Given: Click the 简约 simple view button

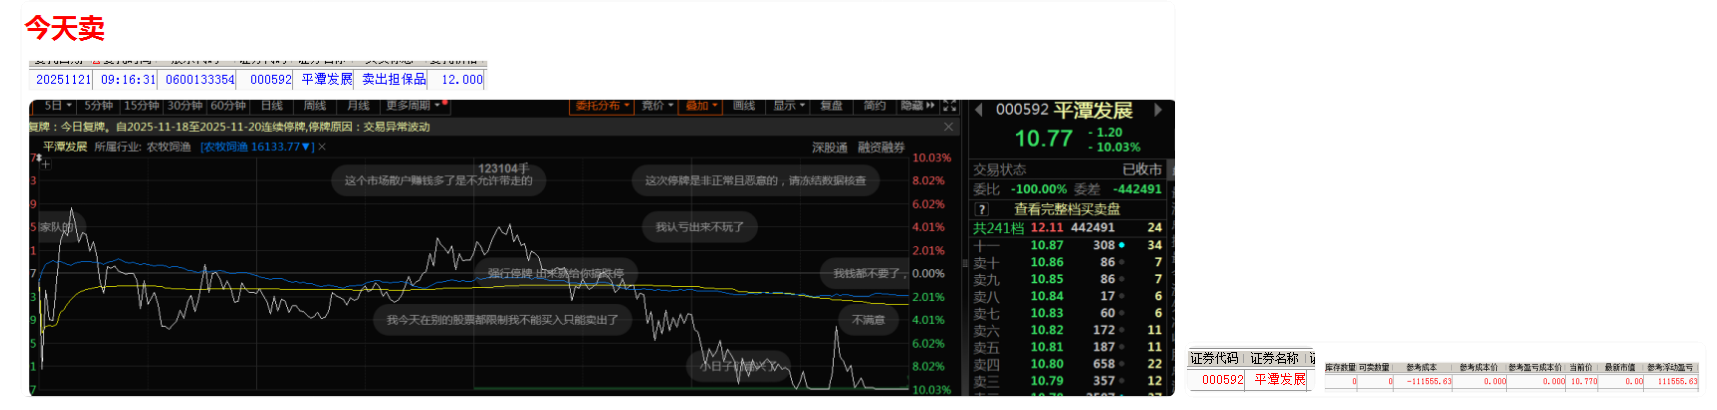Looking at the screenshot, I should tap(874, 106).
